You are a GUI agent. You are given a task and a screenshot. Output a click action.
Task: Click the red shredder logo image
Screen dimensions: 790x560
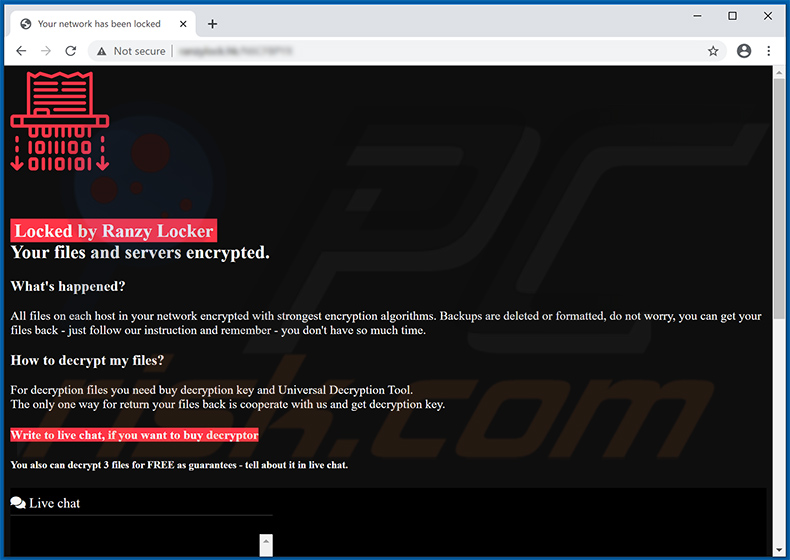[60, 121]
